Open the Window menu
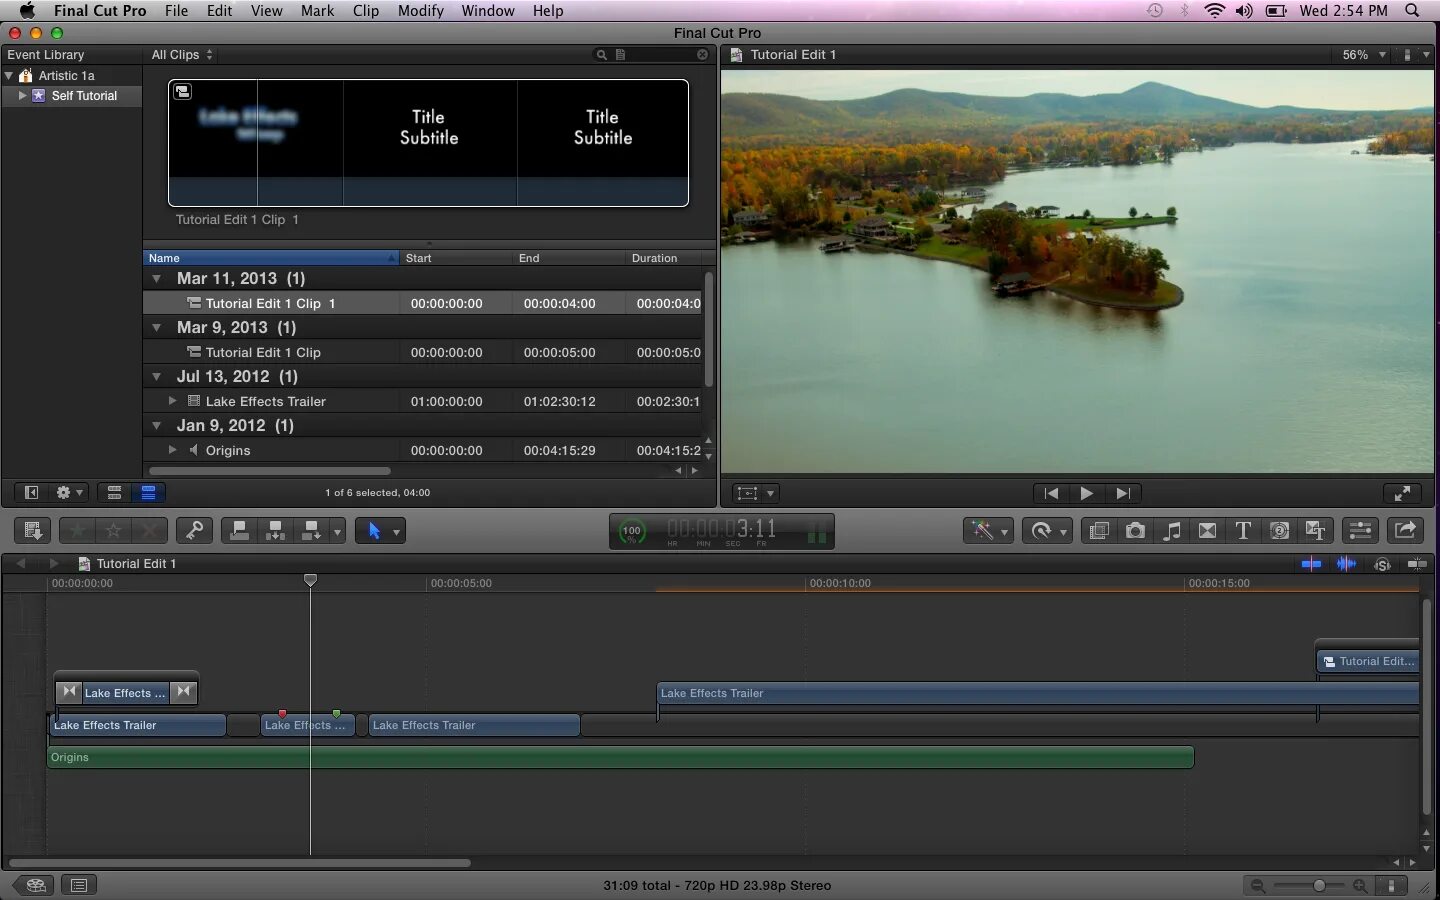 (x=488, y=11)
